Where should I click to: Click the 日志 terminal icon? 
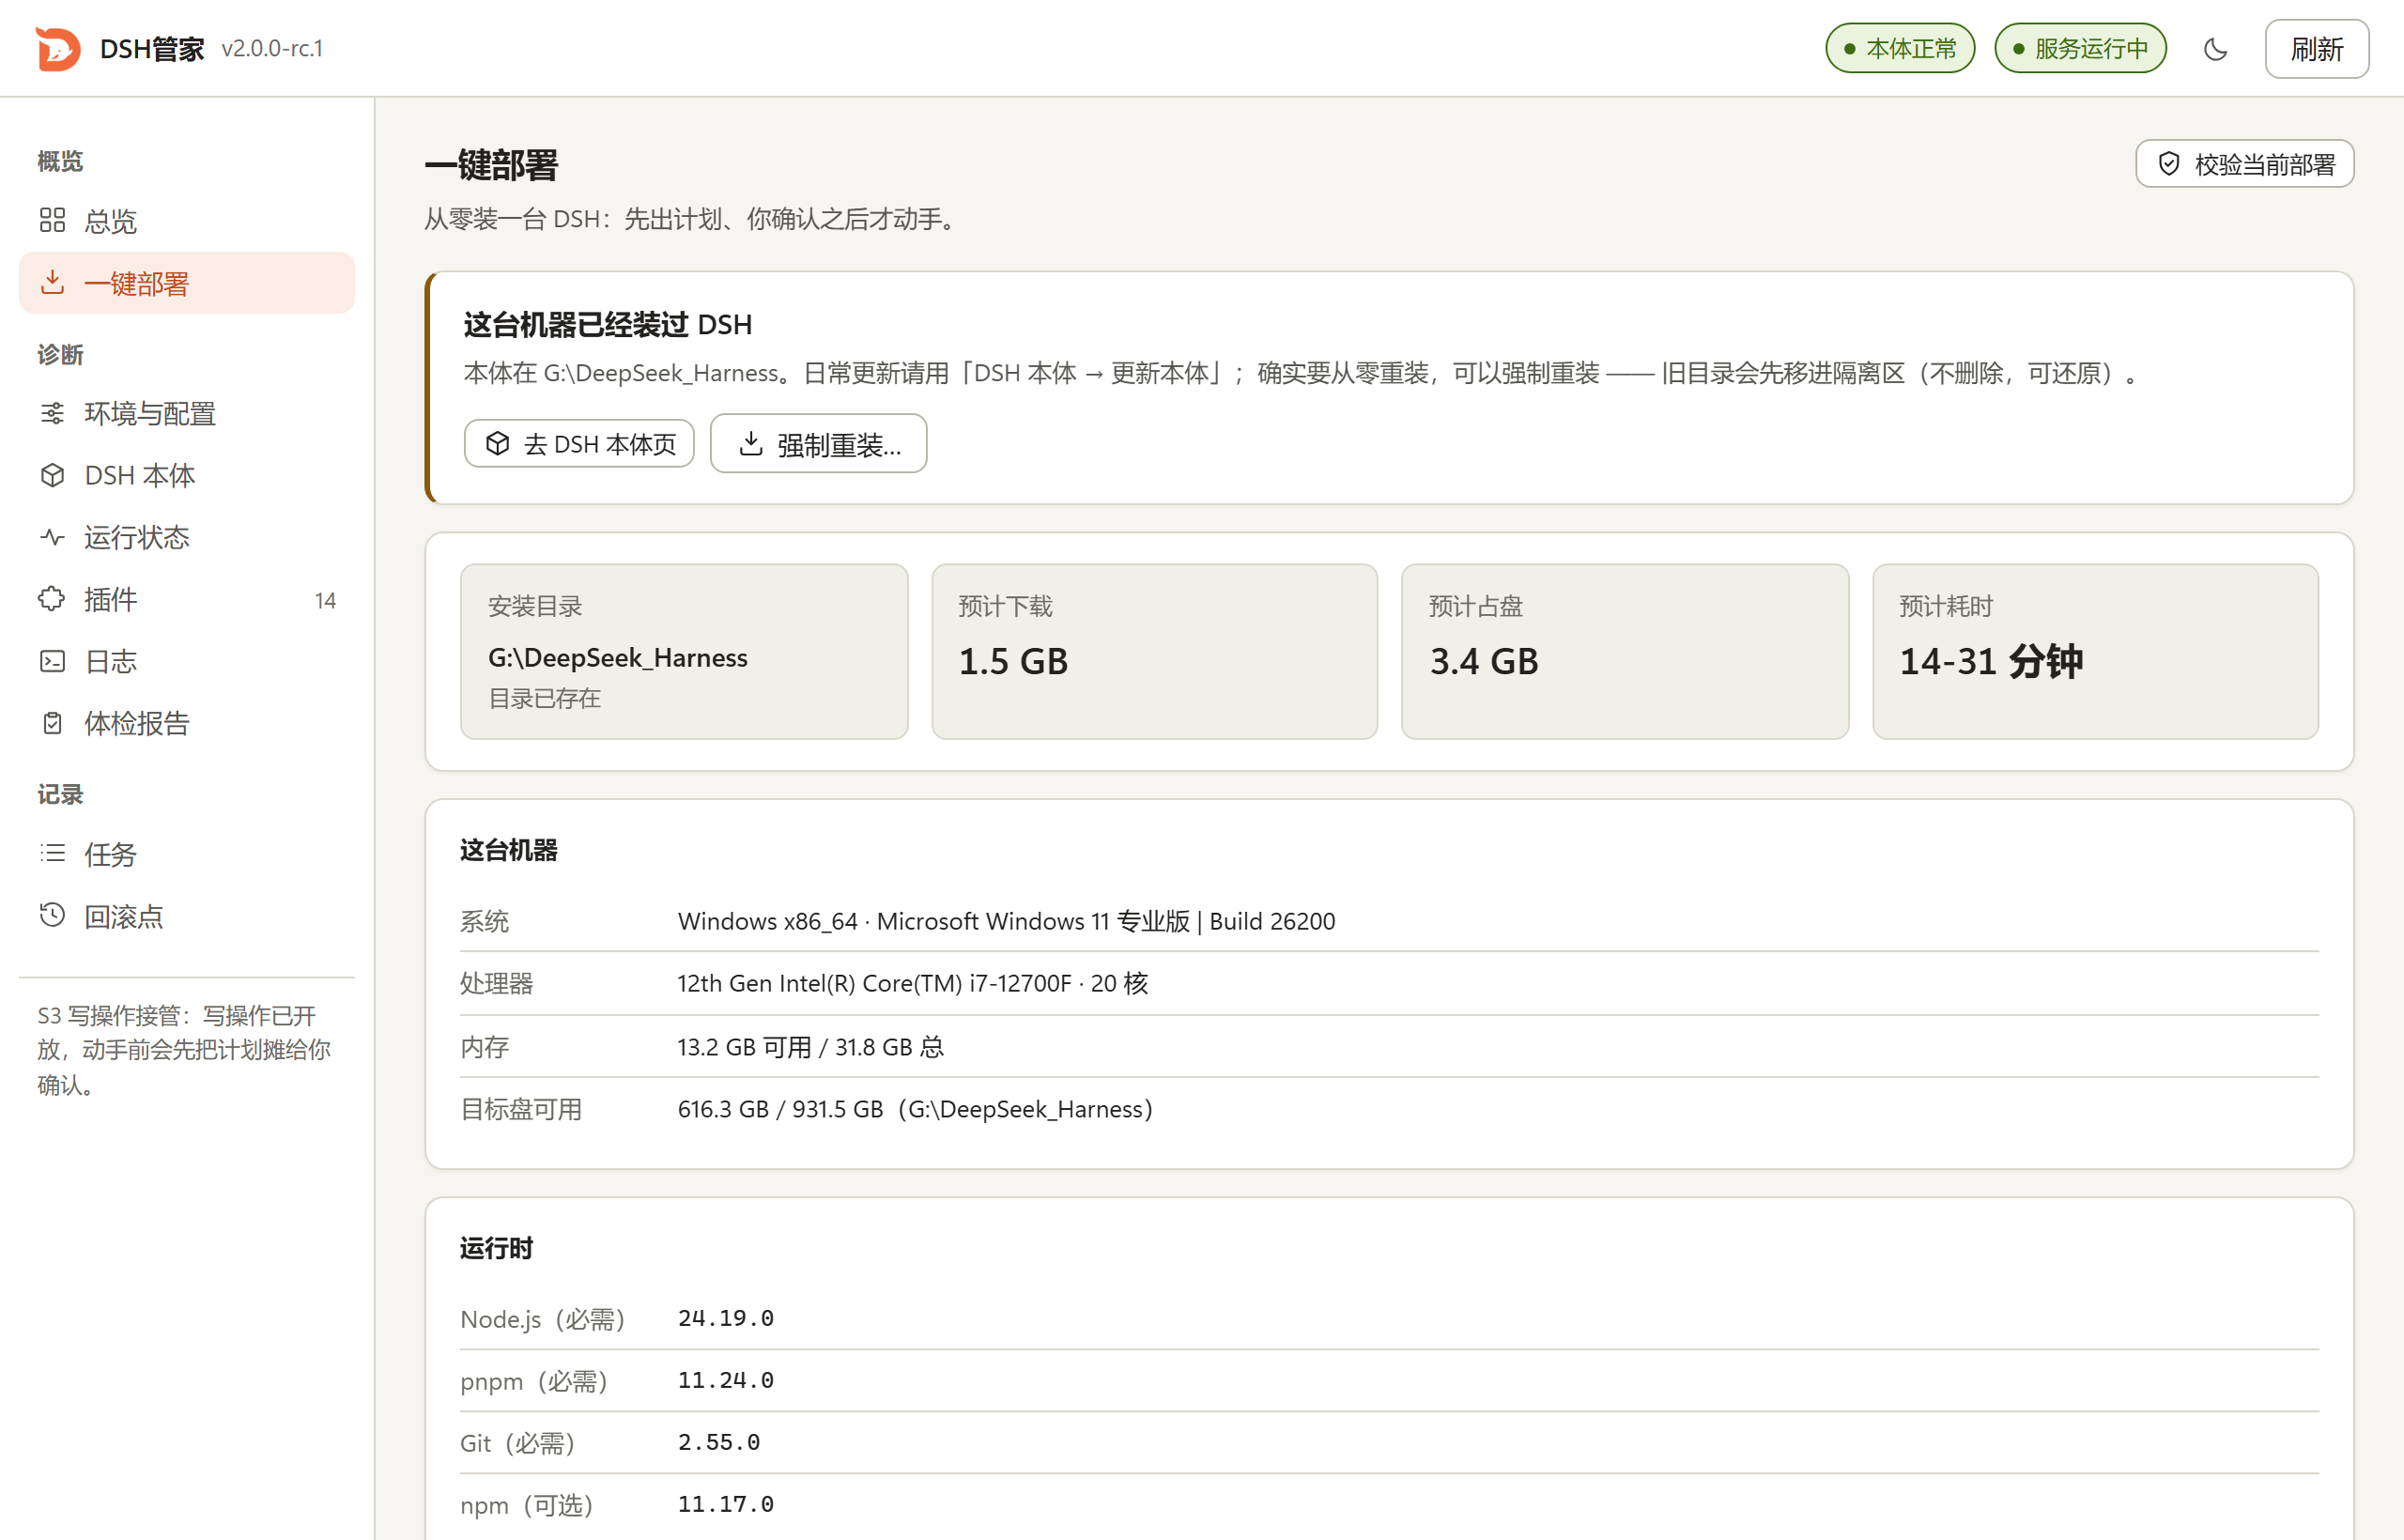(x=52, y=661)
